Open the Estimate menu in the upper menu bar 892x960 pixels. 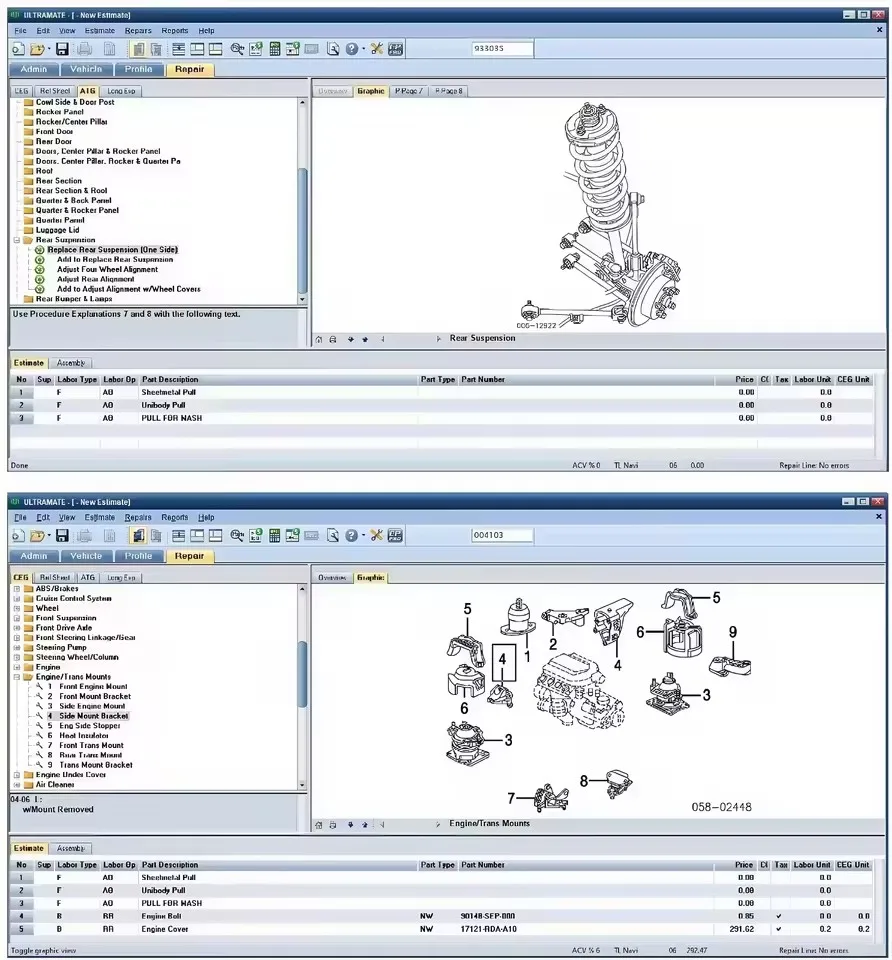100,31
